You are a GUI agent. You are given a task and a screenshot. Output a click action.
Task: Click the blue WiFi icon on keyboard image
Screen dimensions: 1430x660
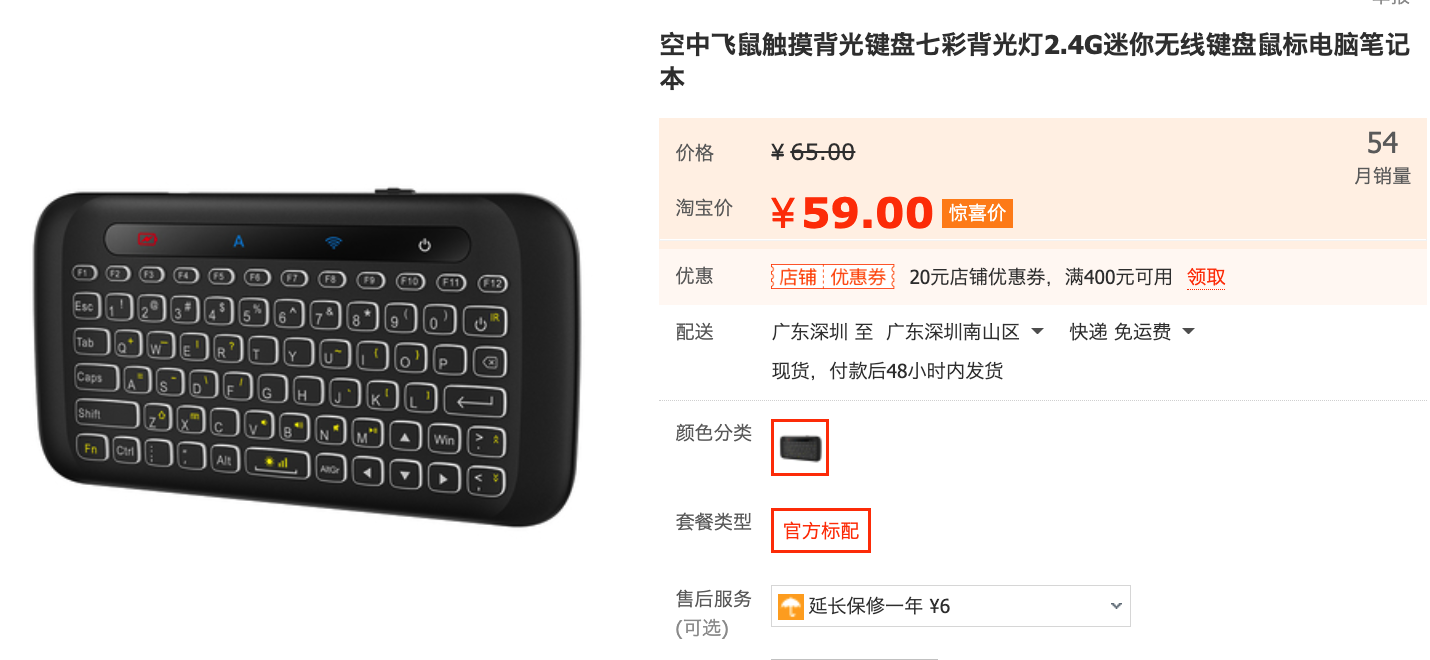pyautogui.click(x=332, y=241)
